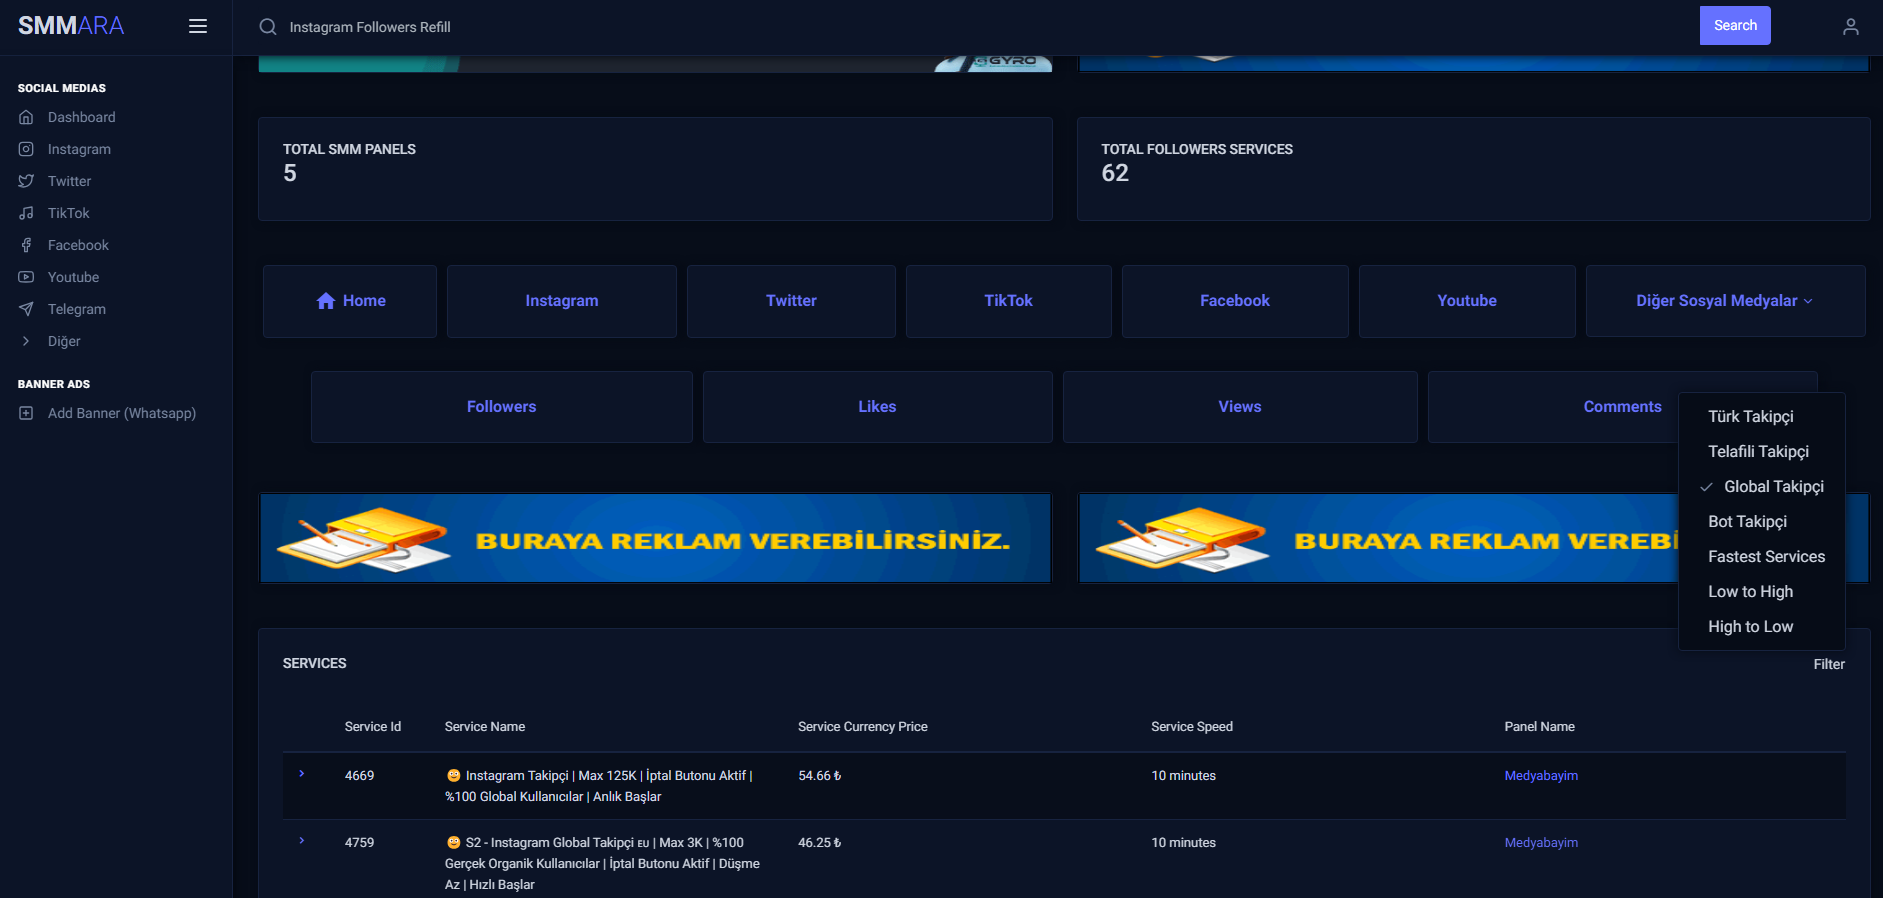This screenshot has height=898, width=1883.
Task: Sort by Panel Name column header
Action: pyautogui.click(x=1540, y=727)
